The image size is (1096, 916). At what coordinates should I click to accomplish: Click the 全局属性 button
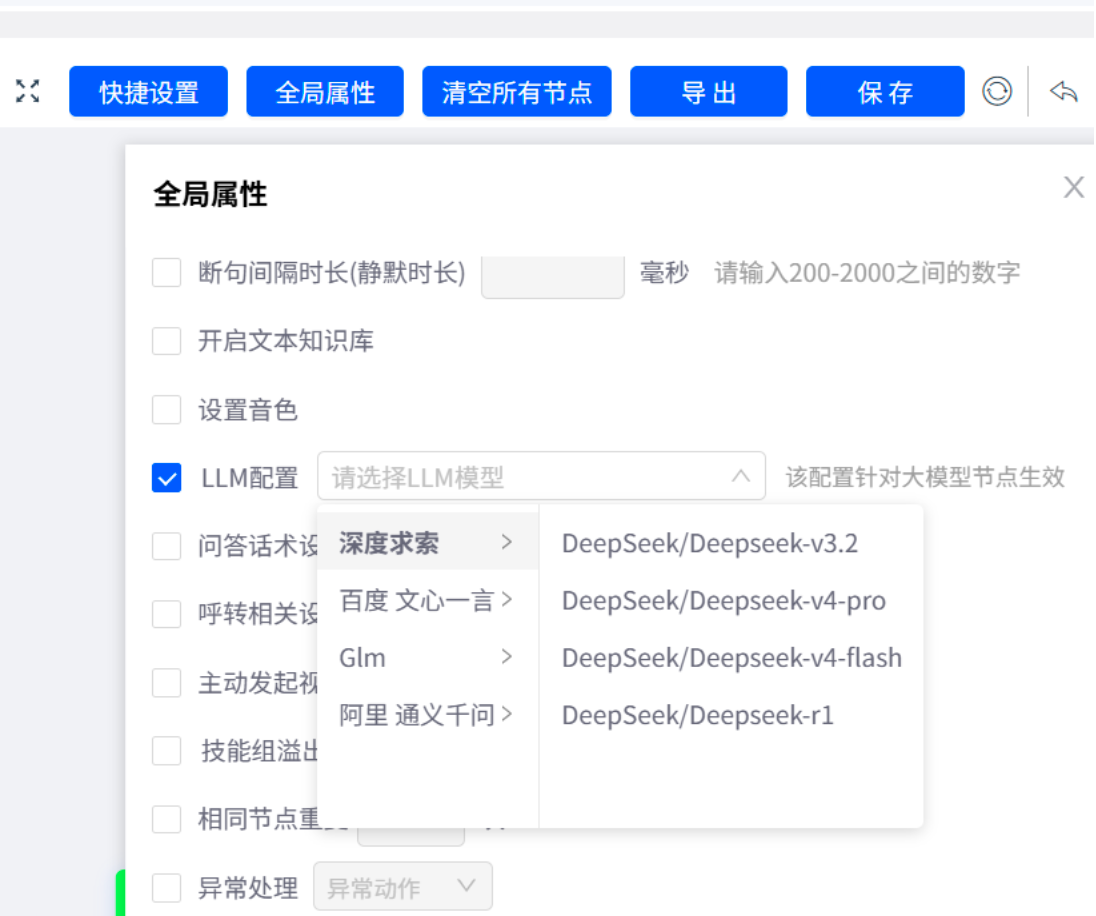[x=325, y=92]
